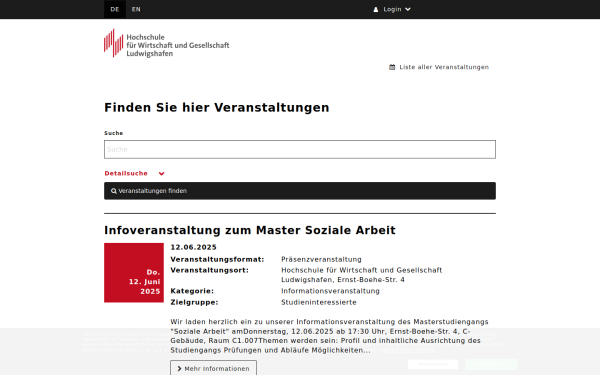Viewport: 600px width, 375px height.
Task: Open the Login dropdown menu
Action: [x=392, y=9]
